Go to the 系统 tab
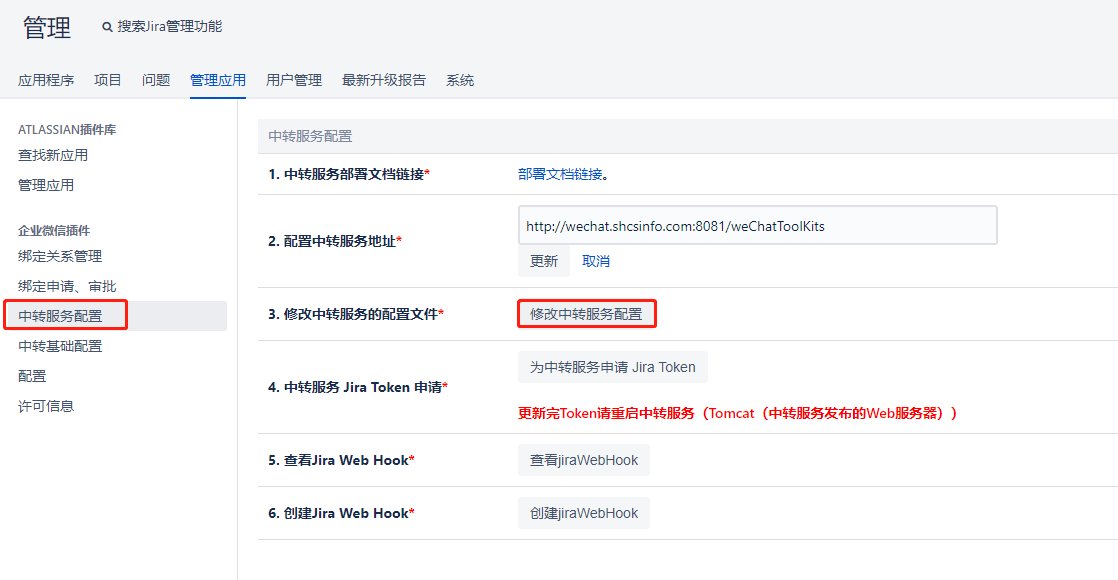1118x580 pixels. [x=460, y=80]
